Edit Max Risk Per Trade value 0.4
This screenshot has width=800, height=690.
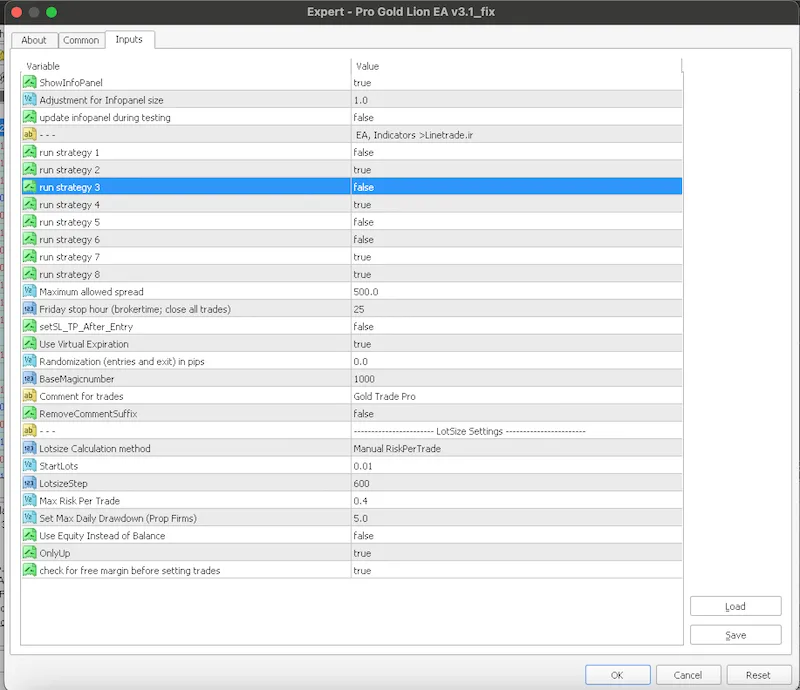click(x=516, y=500)
